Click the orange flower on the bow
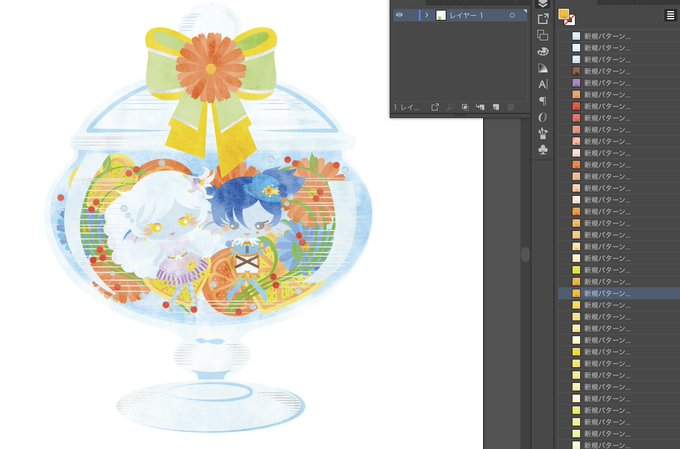The image size is (680, 449). [x=211, y=68]
